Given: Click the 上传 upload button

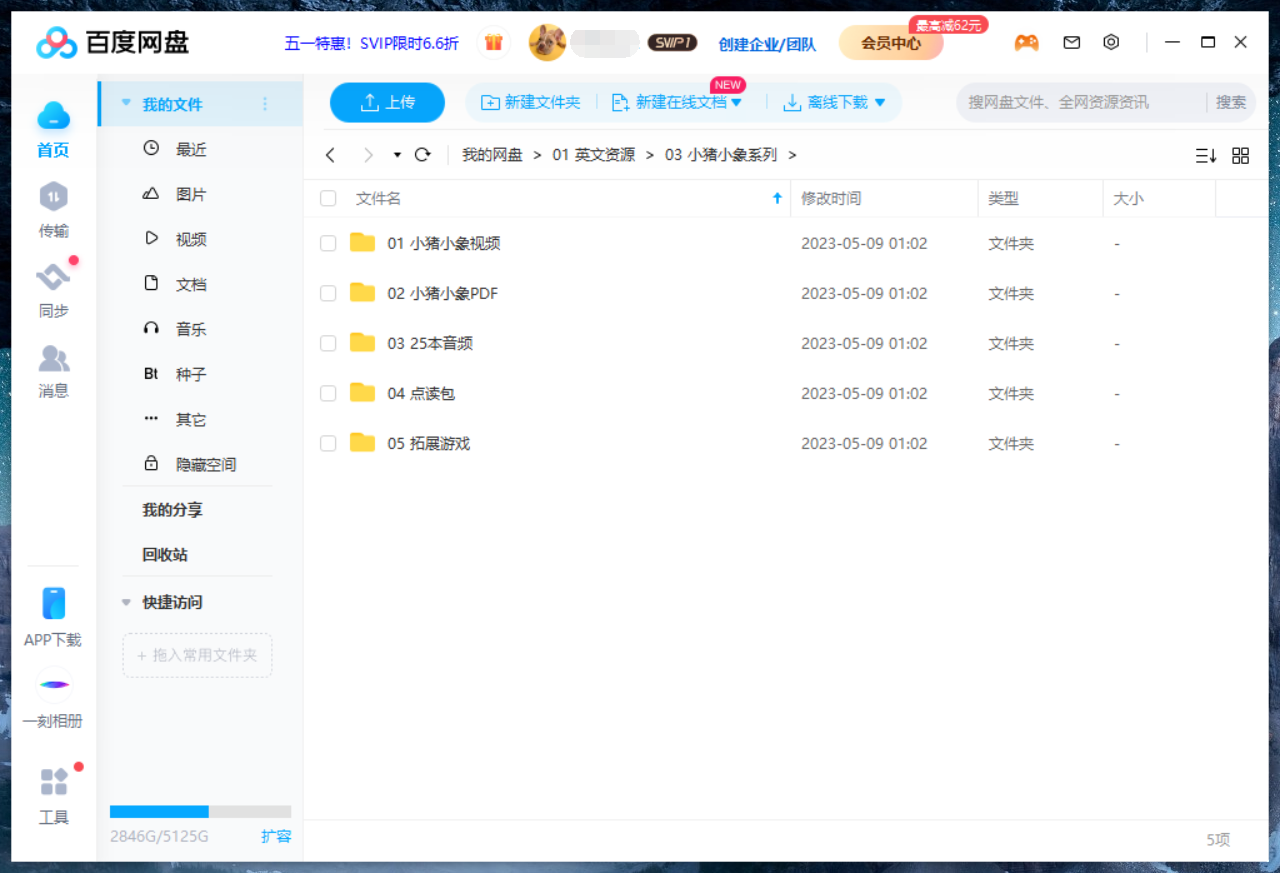Looking at the screenshot, I should [387, 102].
